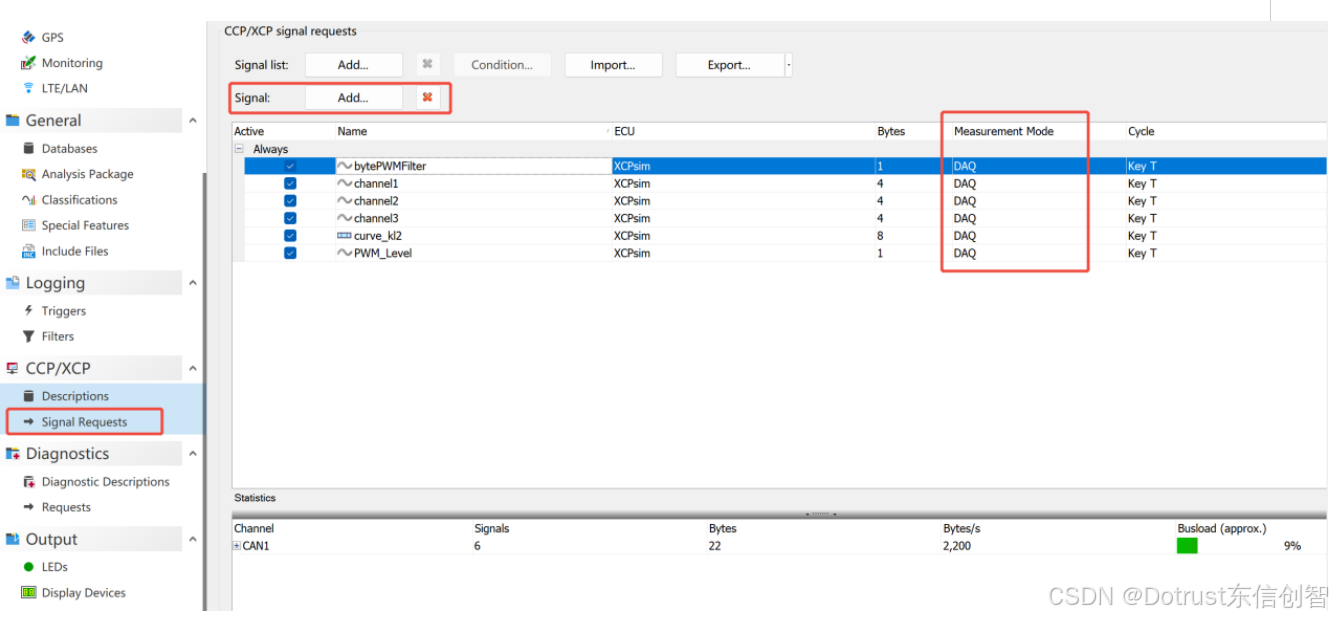The height and width of the screenshot is (618, 1333).
Task: Click the bytePWMFilter name field
Action: pos(474,166)
